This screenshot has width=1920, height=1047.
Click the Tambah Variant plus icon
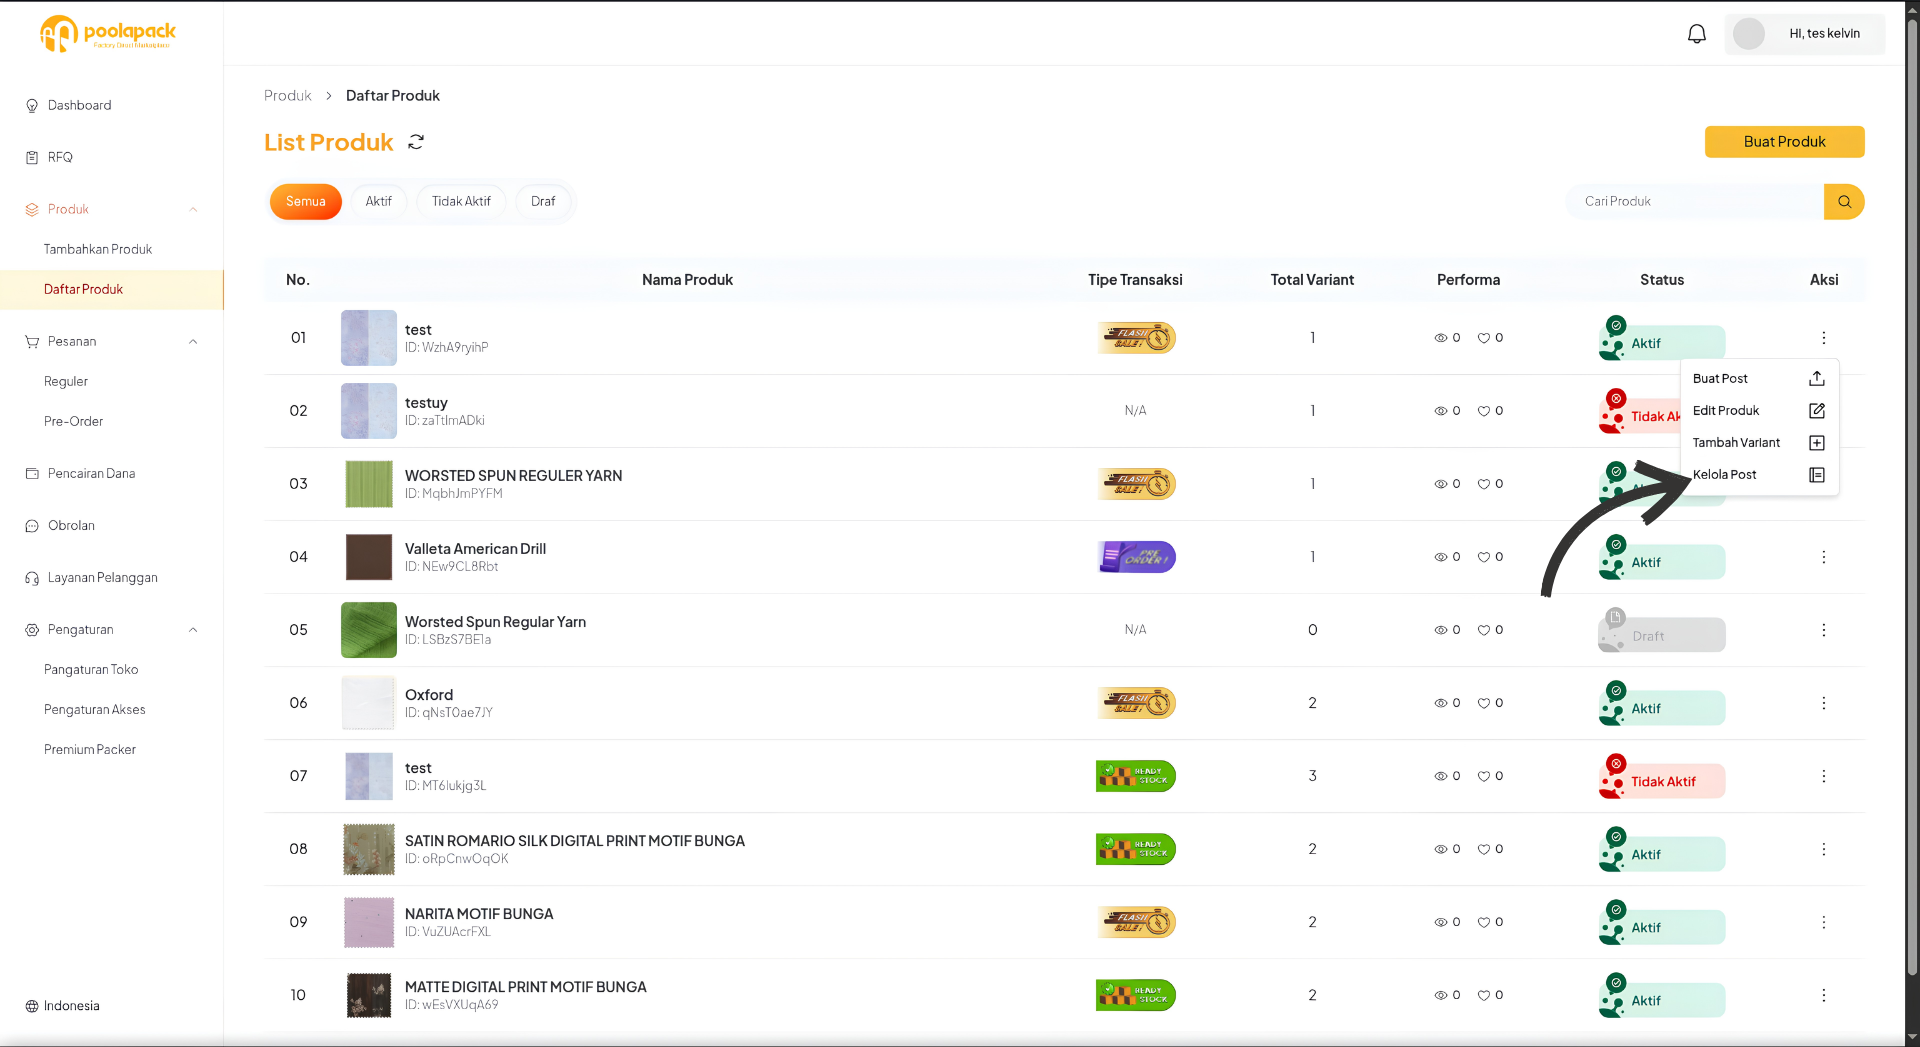click(x=1817, y=442)
